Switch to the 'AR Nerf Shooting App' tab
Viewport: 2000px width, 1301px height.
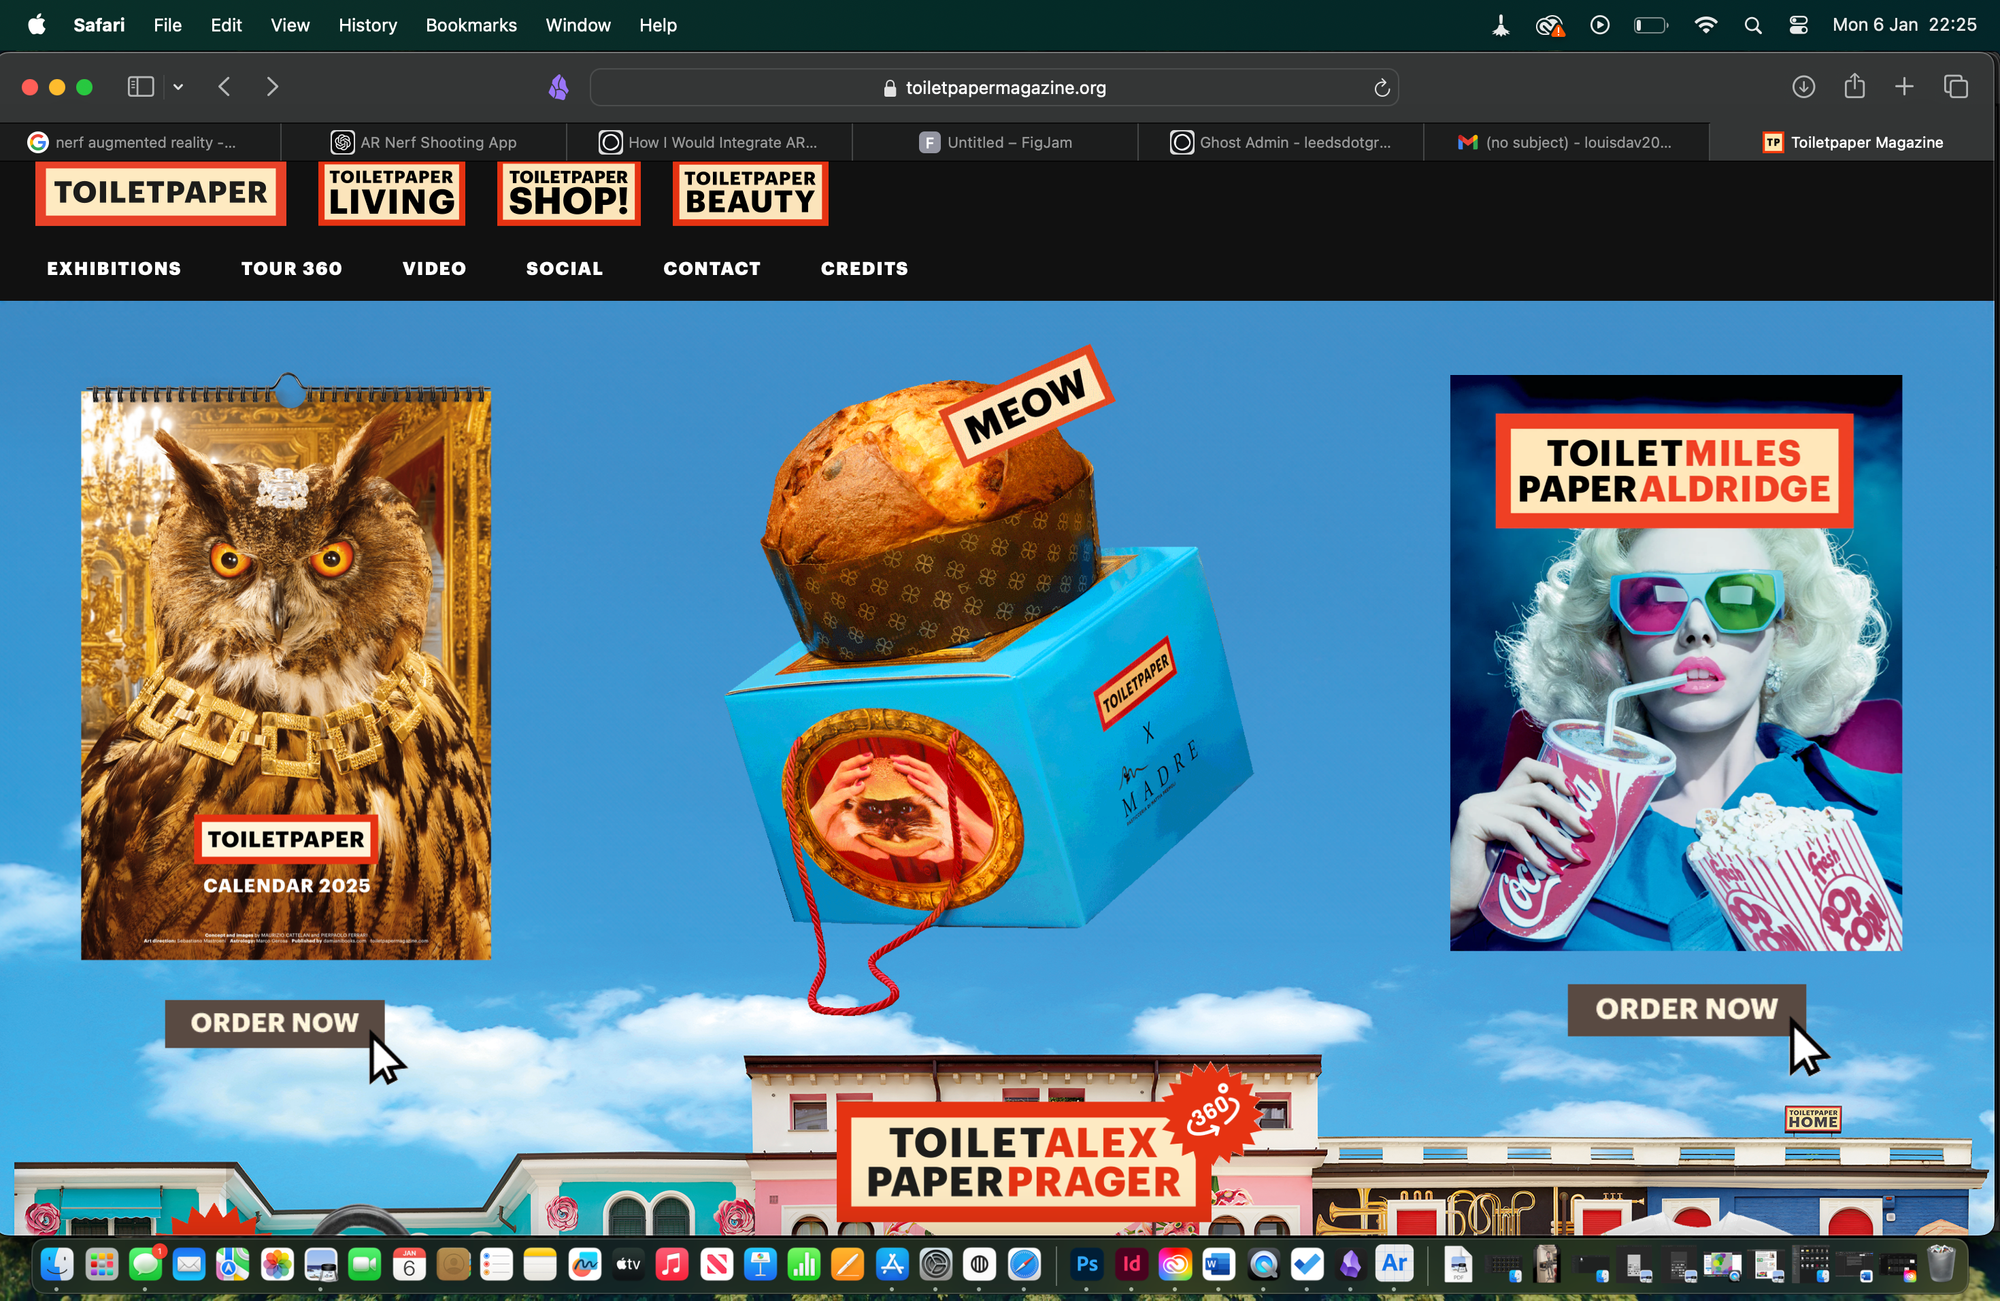click(424, 142)
